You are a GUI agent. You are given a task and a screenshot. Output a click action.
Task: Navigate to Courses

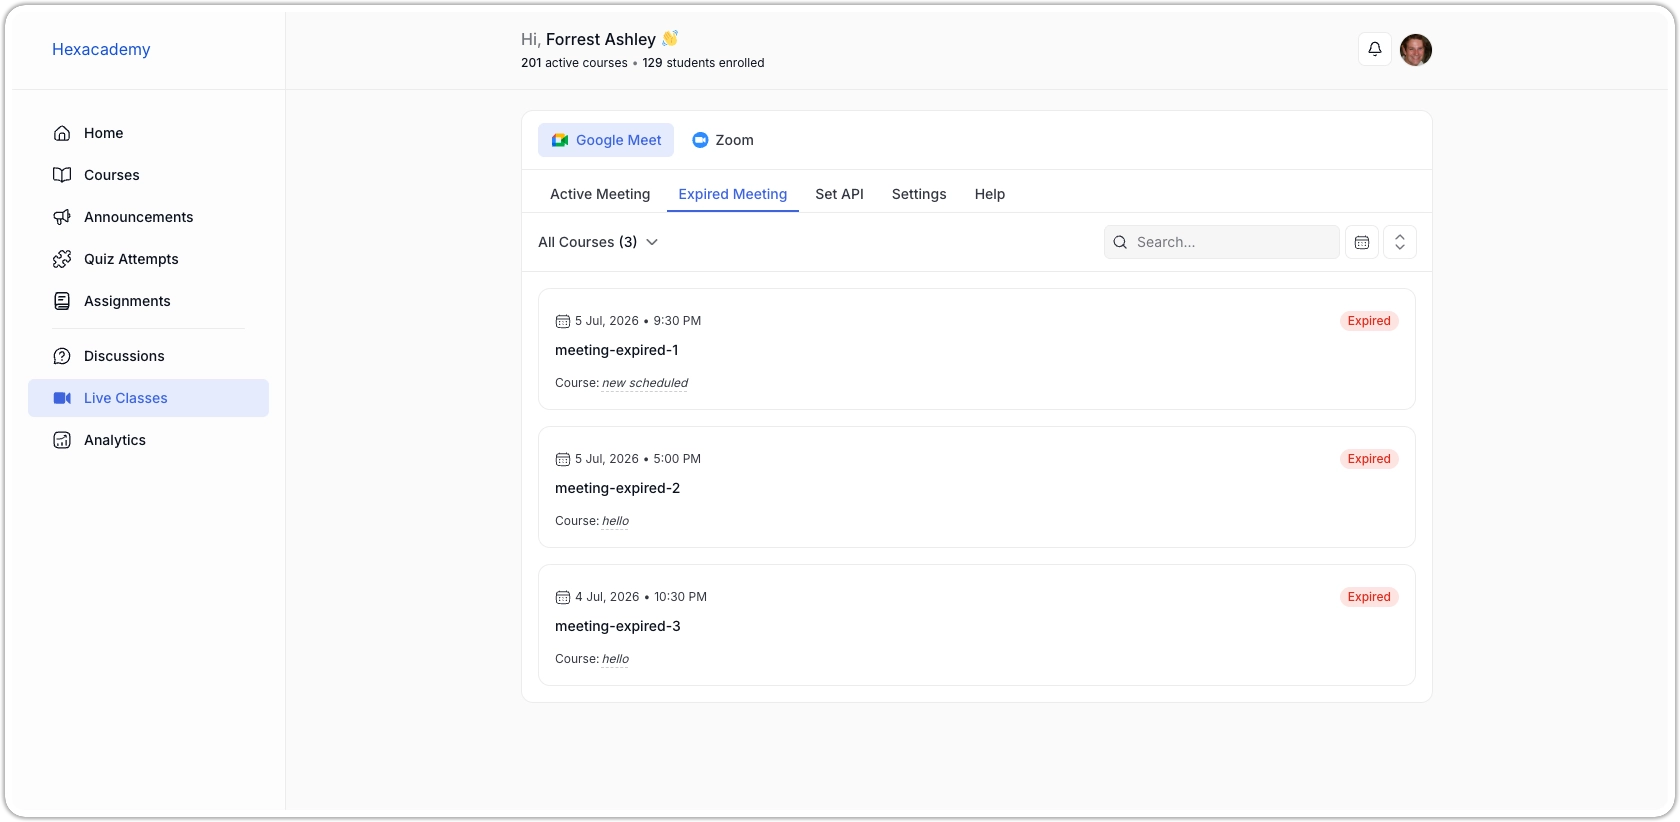pos(148,175)
